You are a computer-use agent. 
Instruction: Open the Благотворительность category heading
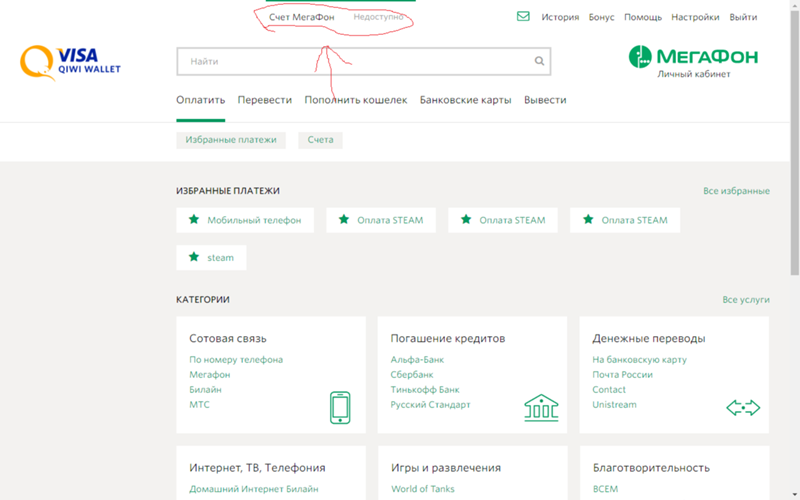click(651, 468)
